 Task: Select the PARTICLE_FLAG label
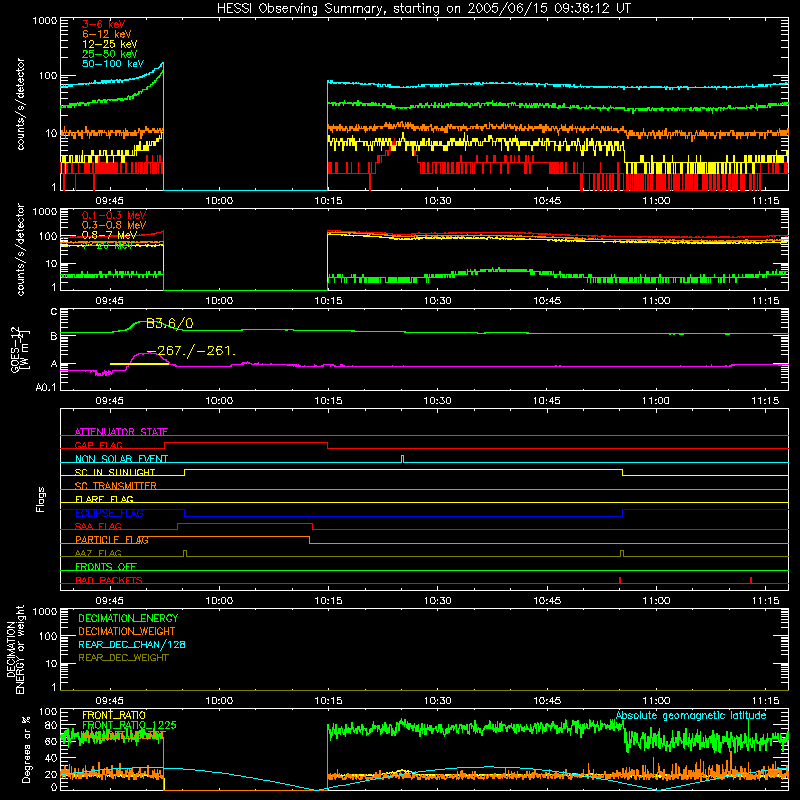pyautogui.click(x=112, y=540)
